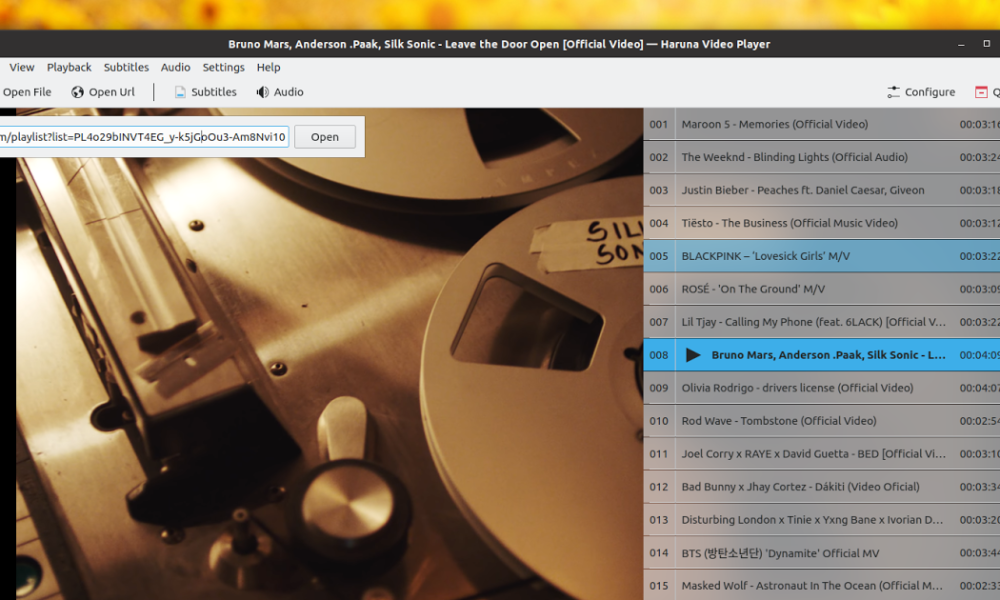Click the Audio toolbar label
The width and height of the screenshot is (1000, 600).
click(x=289, y=92)
